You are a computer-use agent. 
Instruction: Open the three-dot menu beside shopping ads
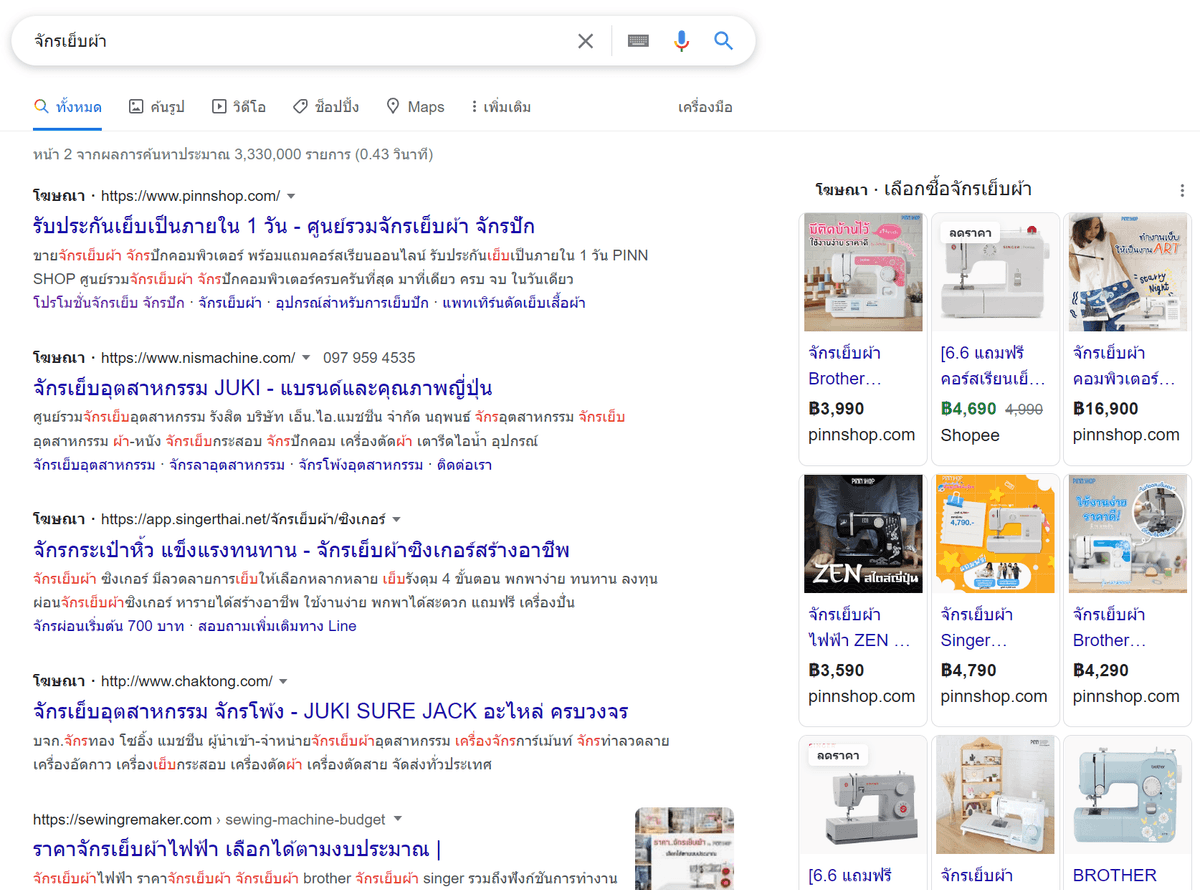pos(1182,190)
